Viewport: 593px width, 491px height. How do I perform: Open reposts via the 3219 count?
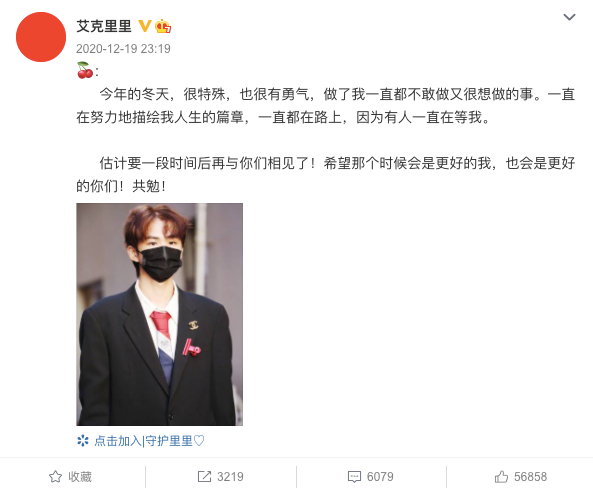click(x=230, y=477)
